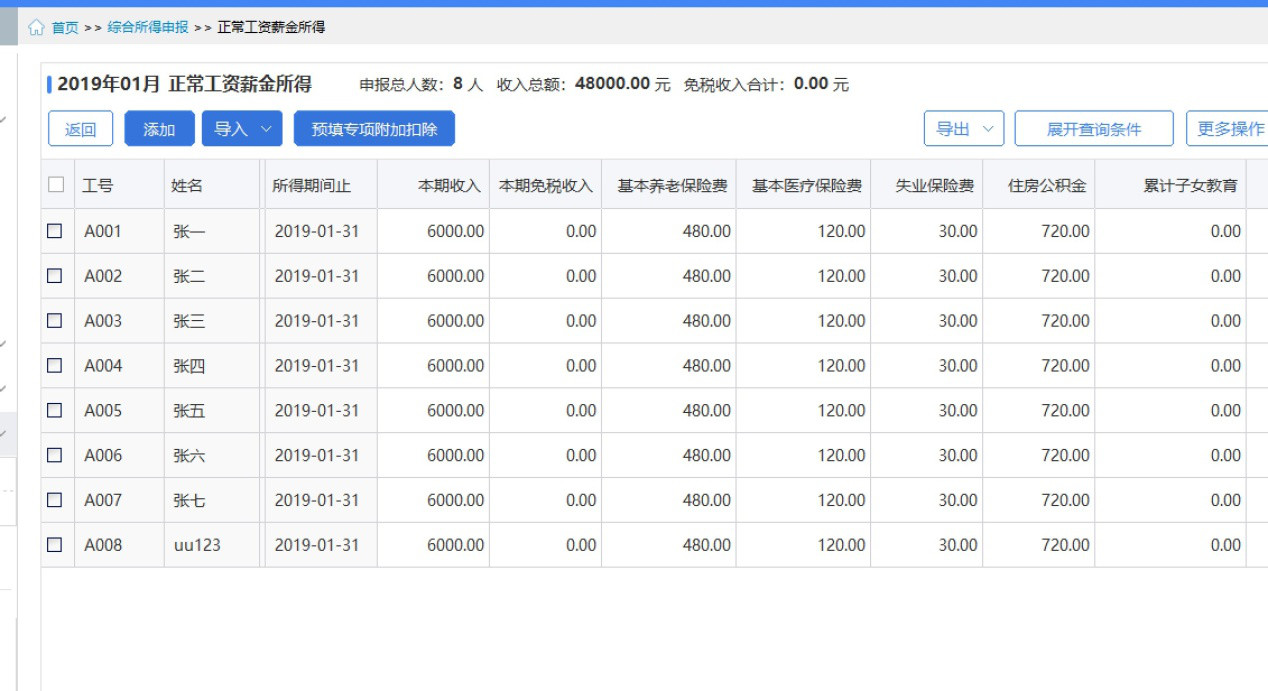The height and width of the screenshot is (691, 1268).
Task: Click the page title 2019年01月 正常工资薪金所得
Action: 184,84
